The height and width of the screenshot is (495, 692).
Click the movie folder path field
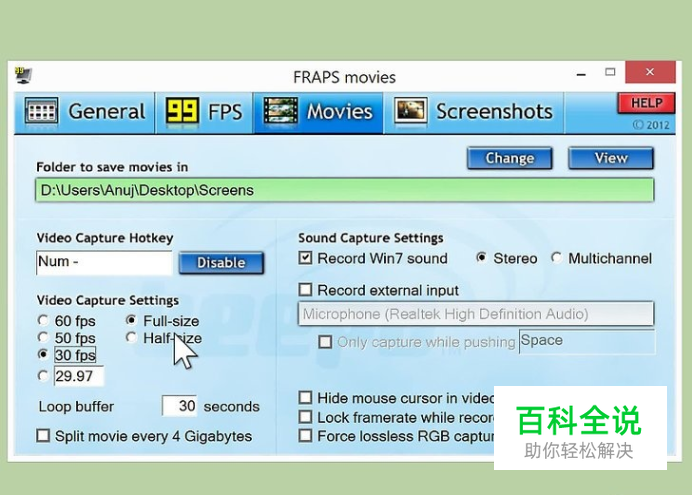[x=344, y=190]
